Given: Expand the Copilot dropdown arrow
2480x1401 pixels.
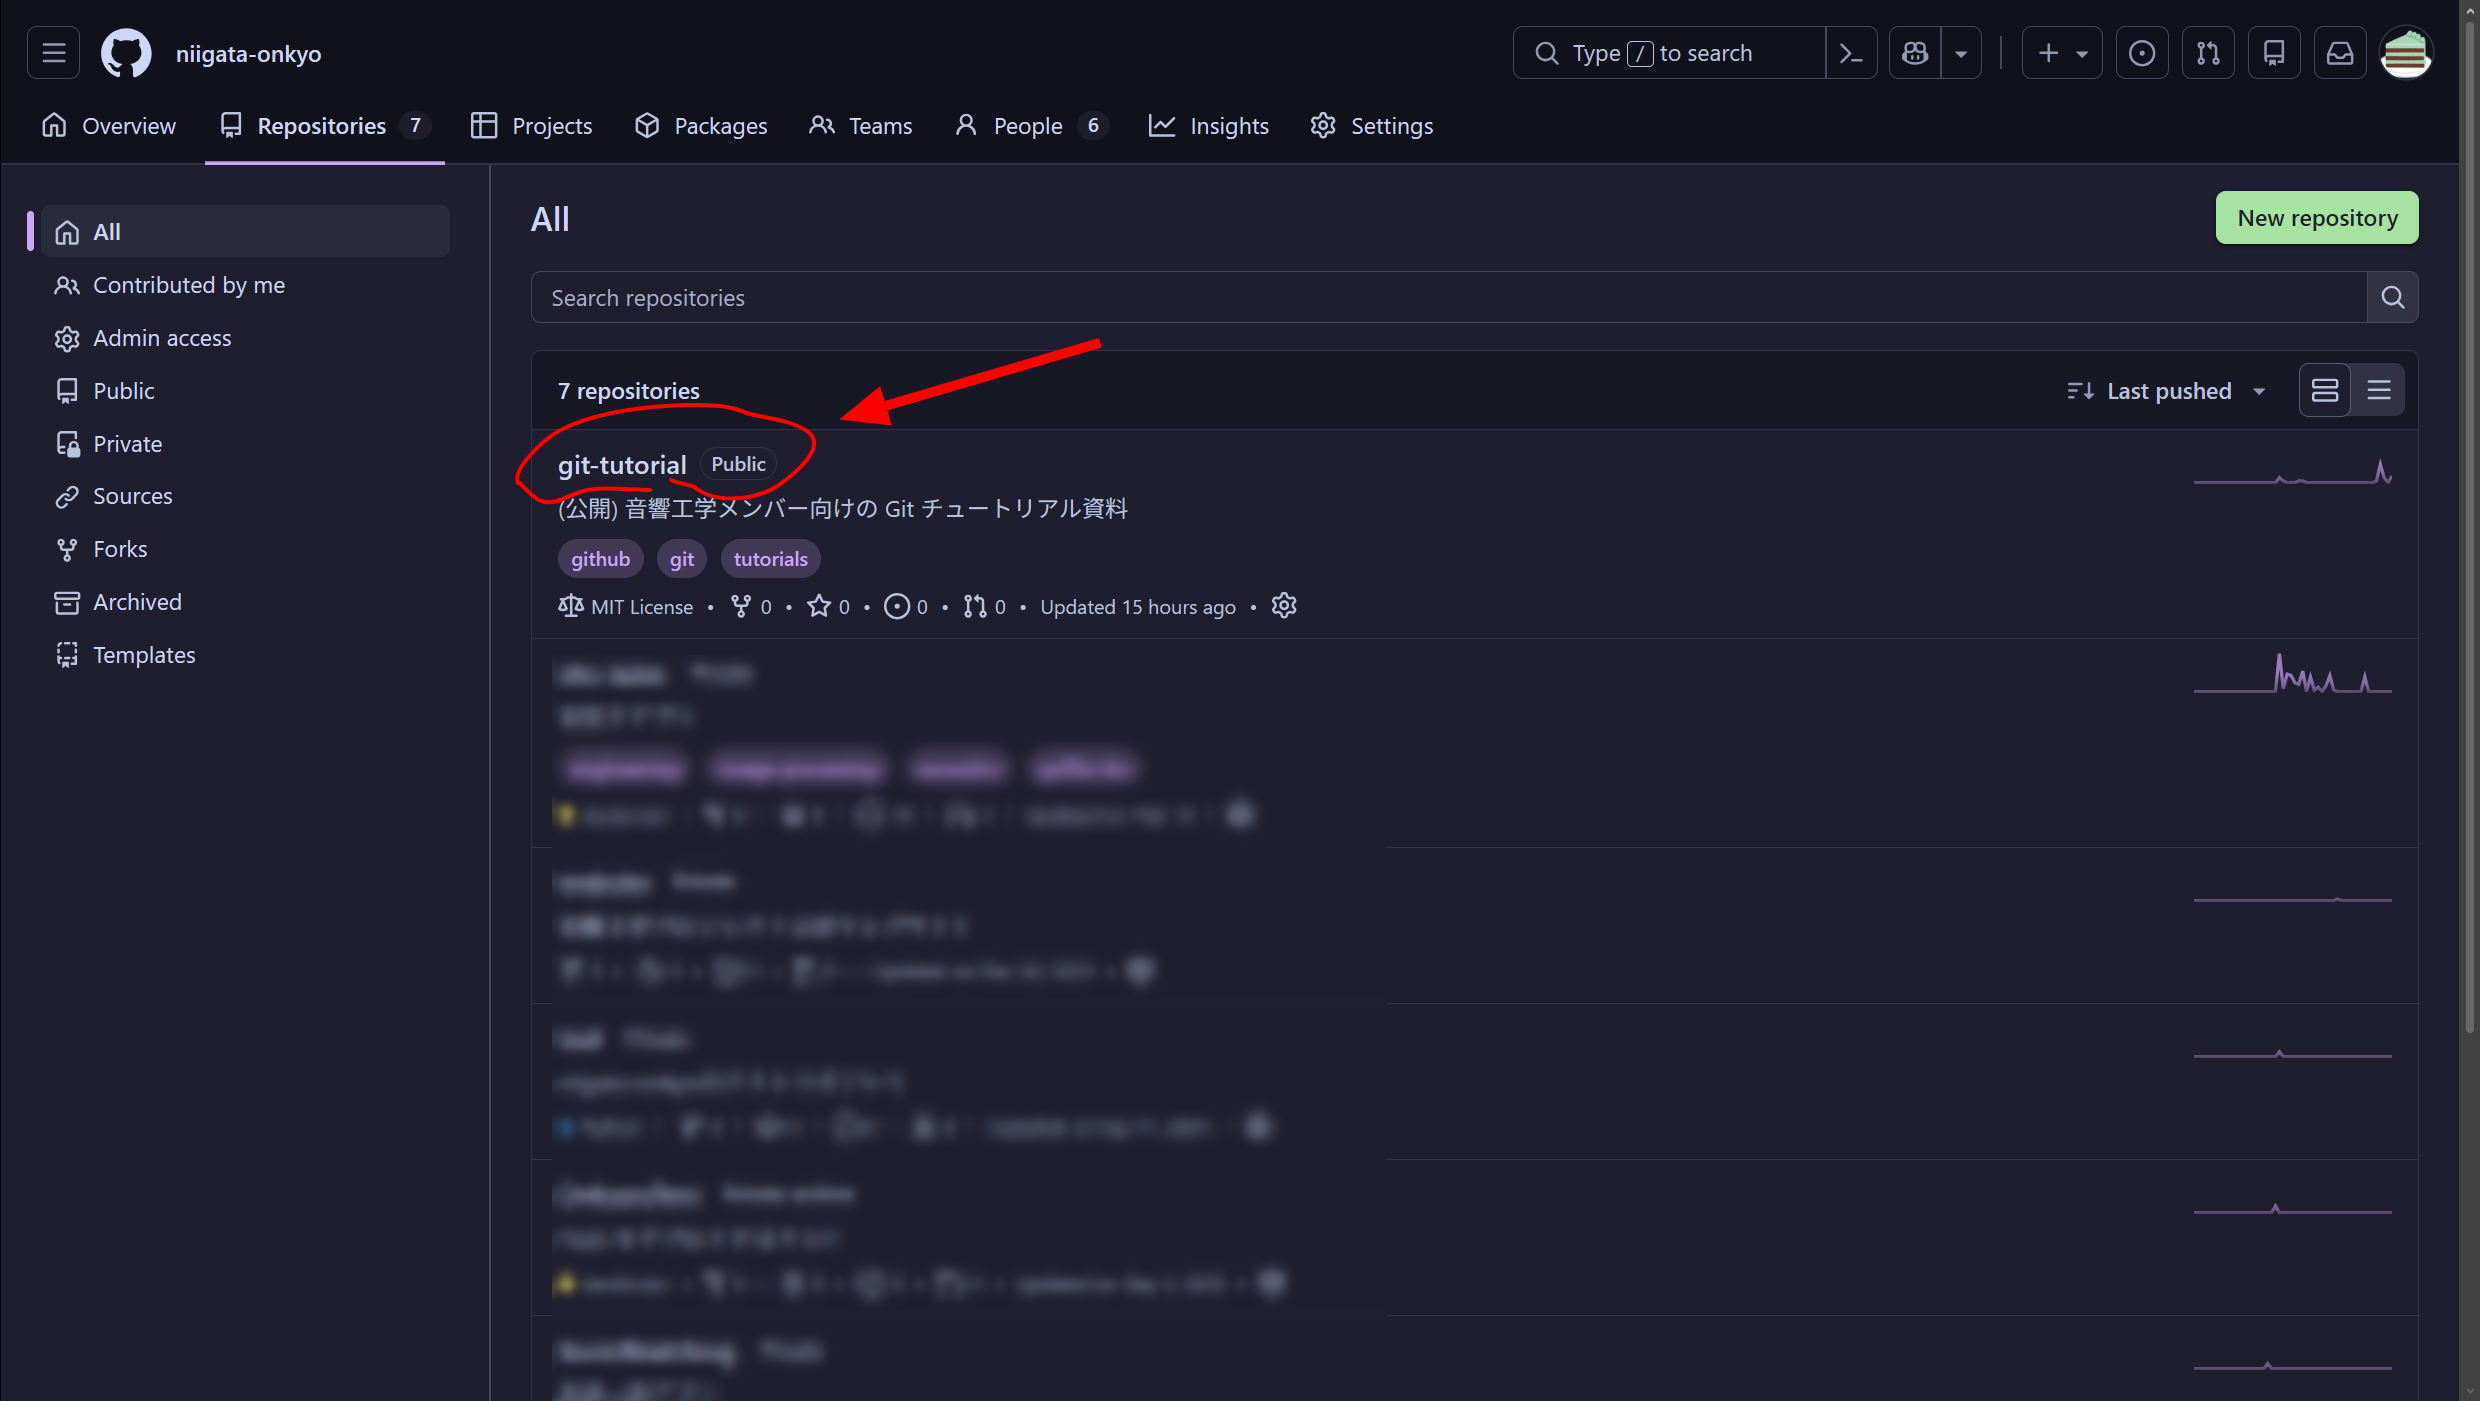Looking at the screenshot, I should (x=1961, y=53).
